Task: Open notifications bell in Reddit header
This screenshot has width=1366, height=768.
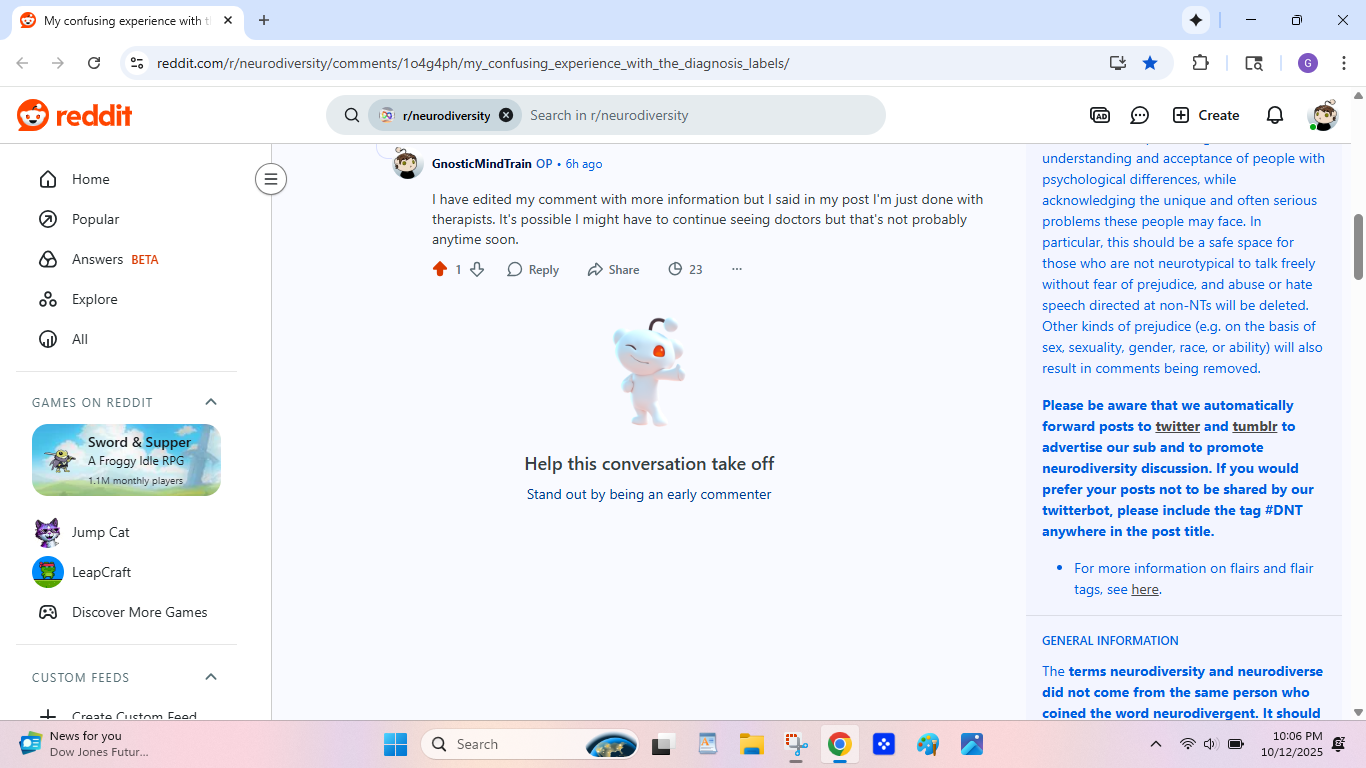Action: point(1274,115)
